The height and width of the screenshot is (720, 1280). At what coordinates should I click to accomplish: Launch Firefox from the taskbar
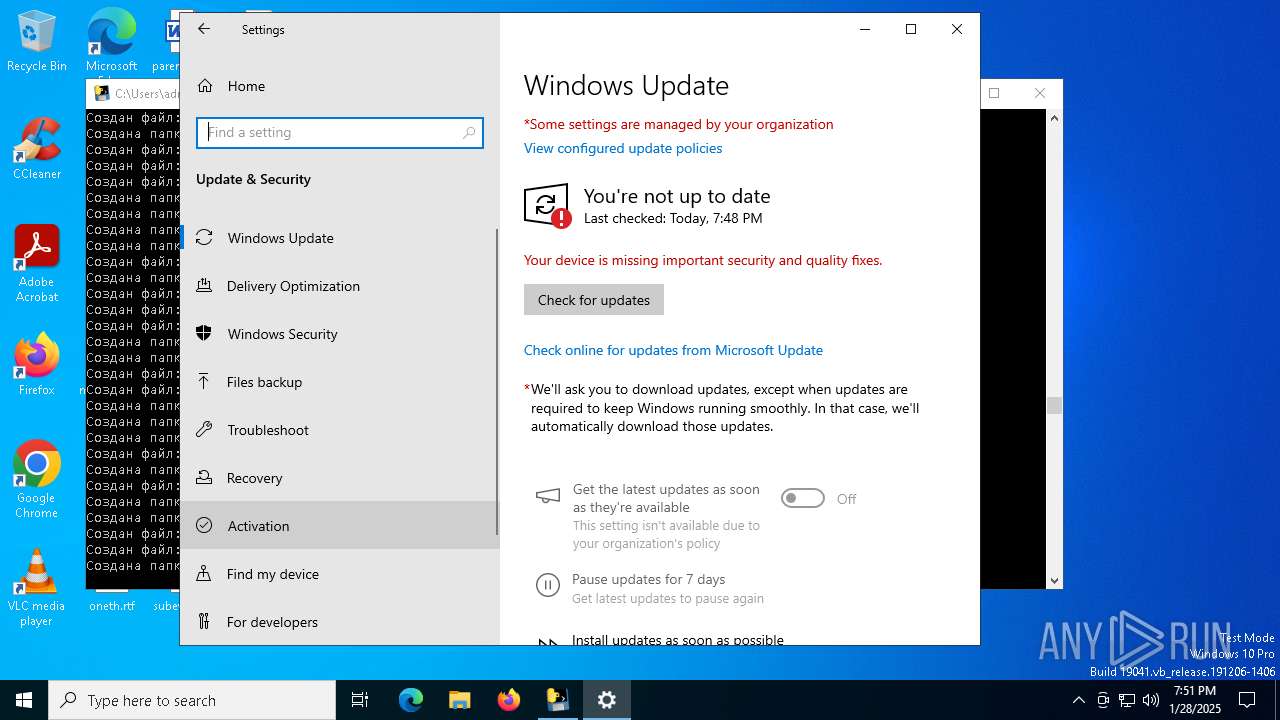click(509, 700)
